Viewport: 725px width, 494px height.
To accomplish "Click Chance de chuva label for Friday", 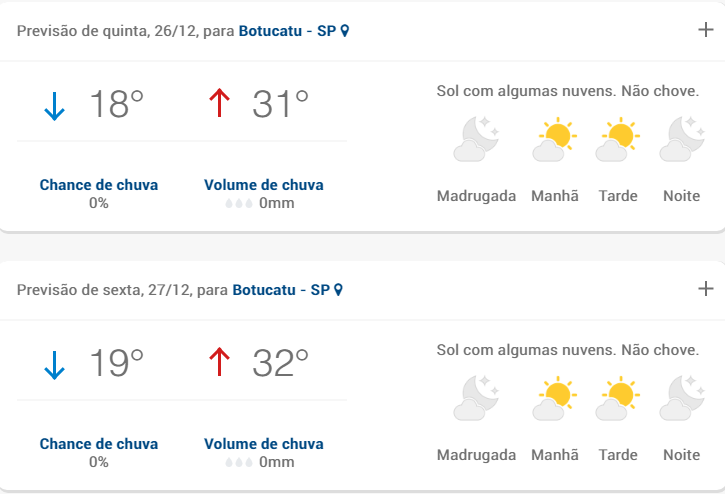I will point(98,444).
